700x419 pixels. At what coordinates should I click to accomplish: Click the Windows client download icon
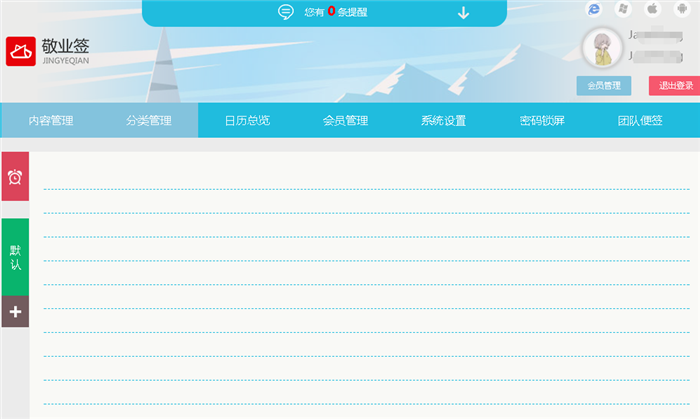[x=623, y=9]
